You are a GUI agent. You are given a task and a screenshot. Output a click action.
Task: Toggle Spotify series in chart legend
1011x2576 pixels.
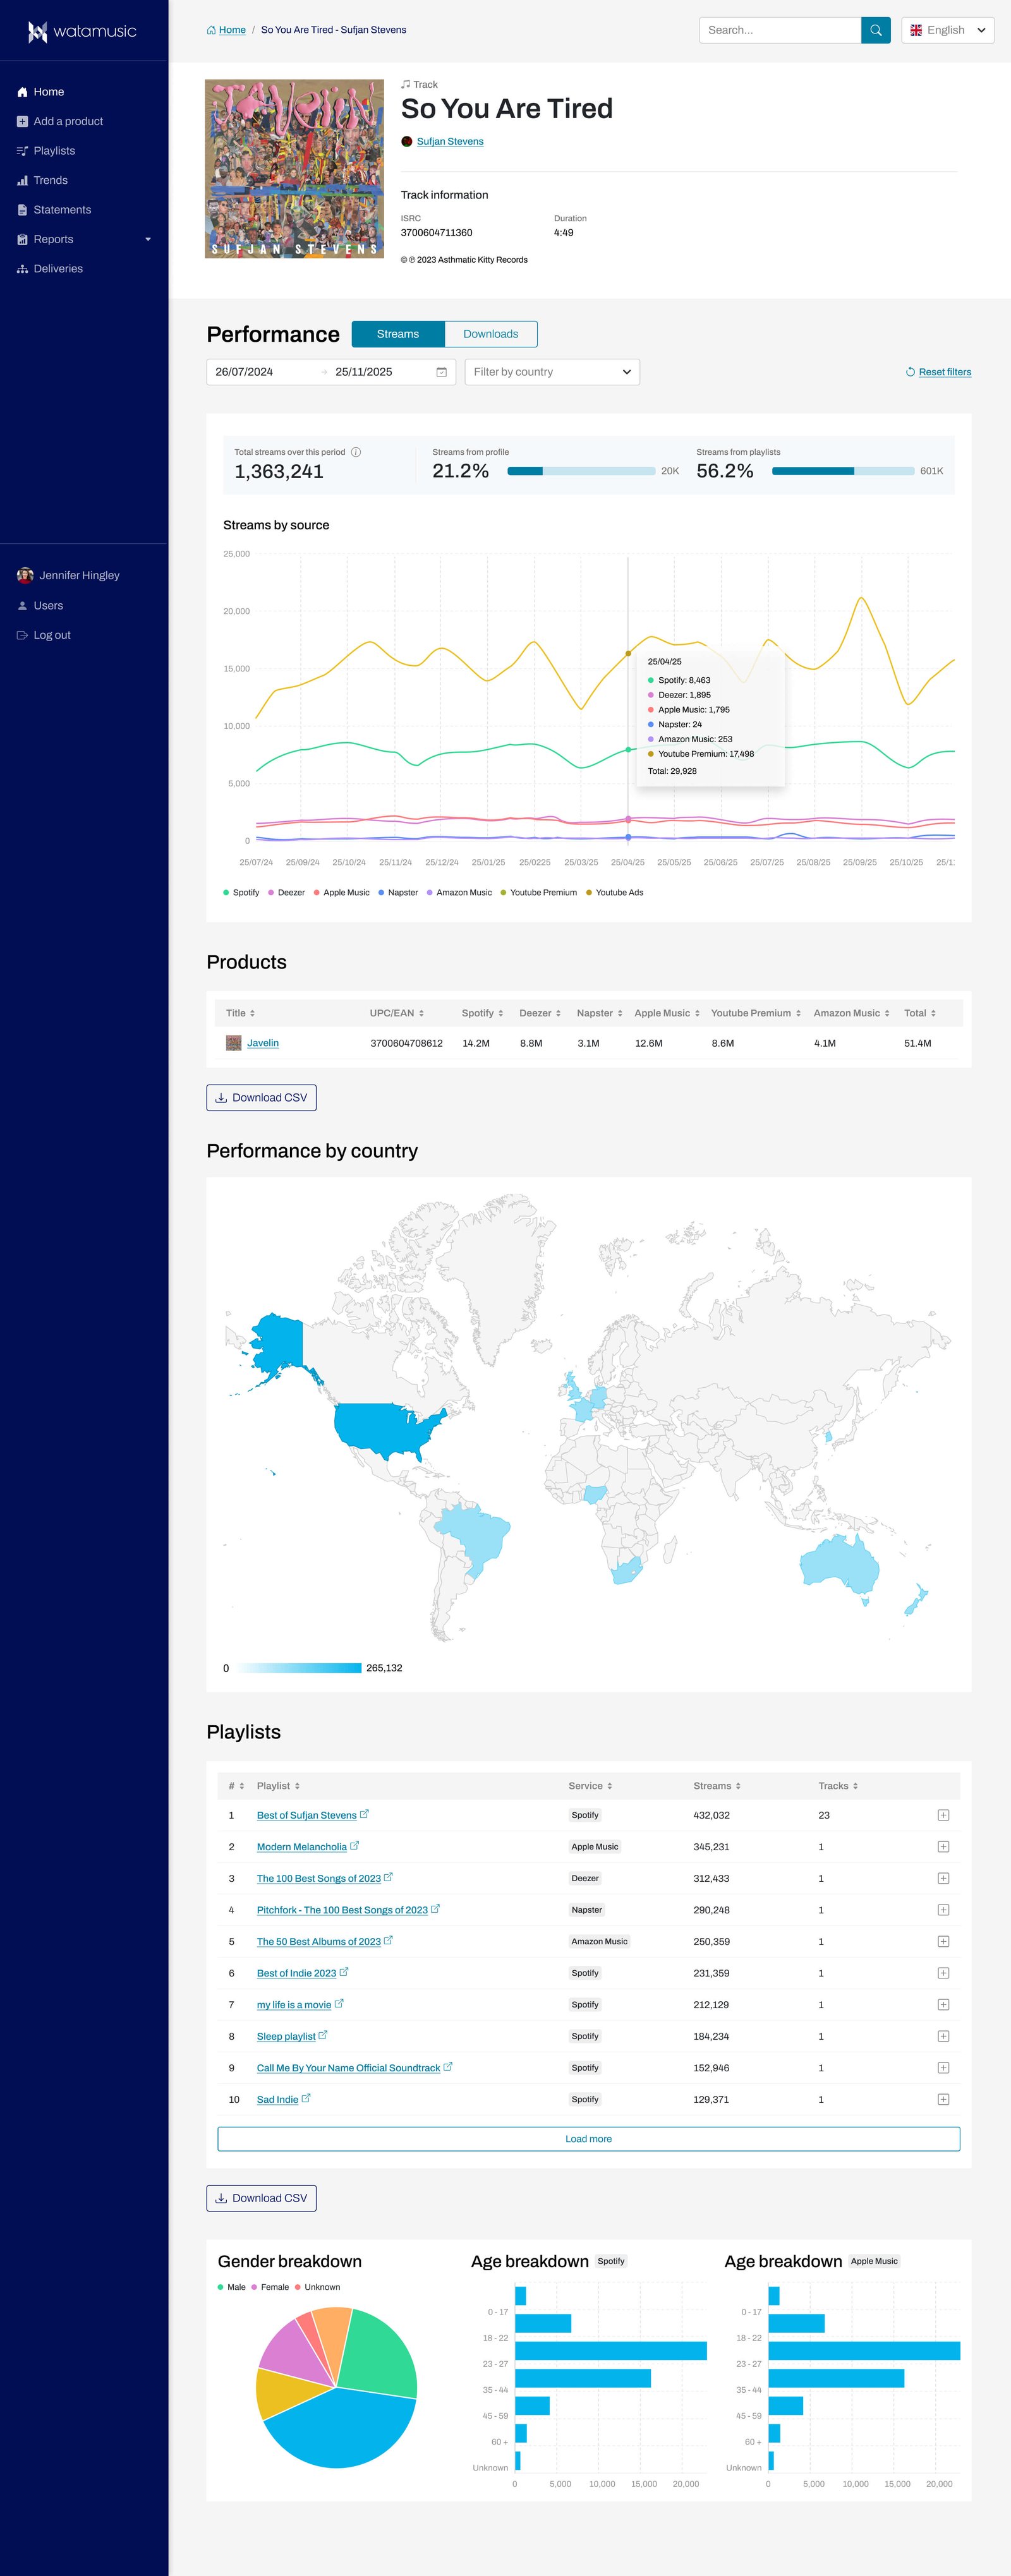241,892
